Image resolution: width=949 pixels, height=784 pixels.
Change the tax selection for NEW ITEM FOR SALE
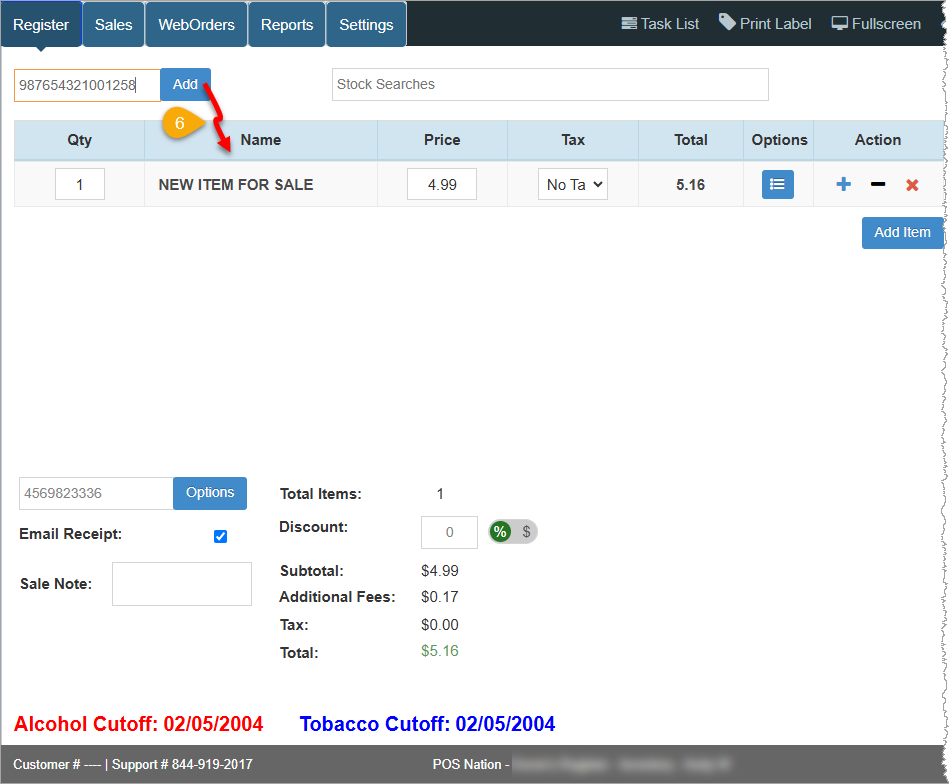[x=572, y=184]
